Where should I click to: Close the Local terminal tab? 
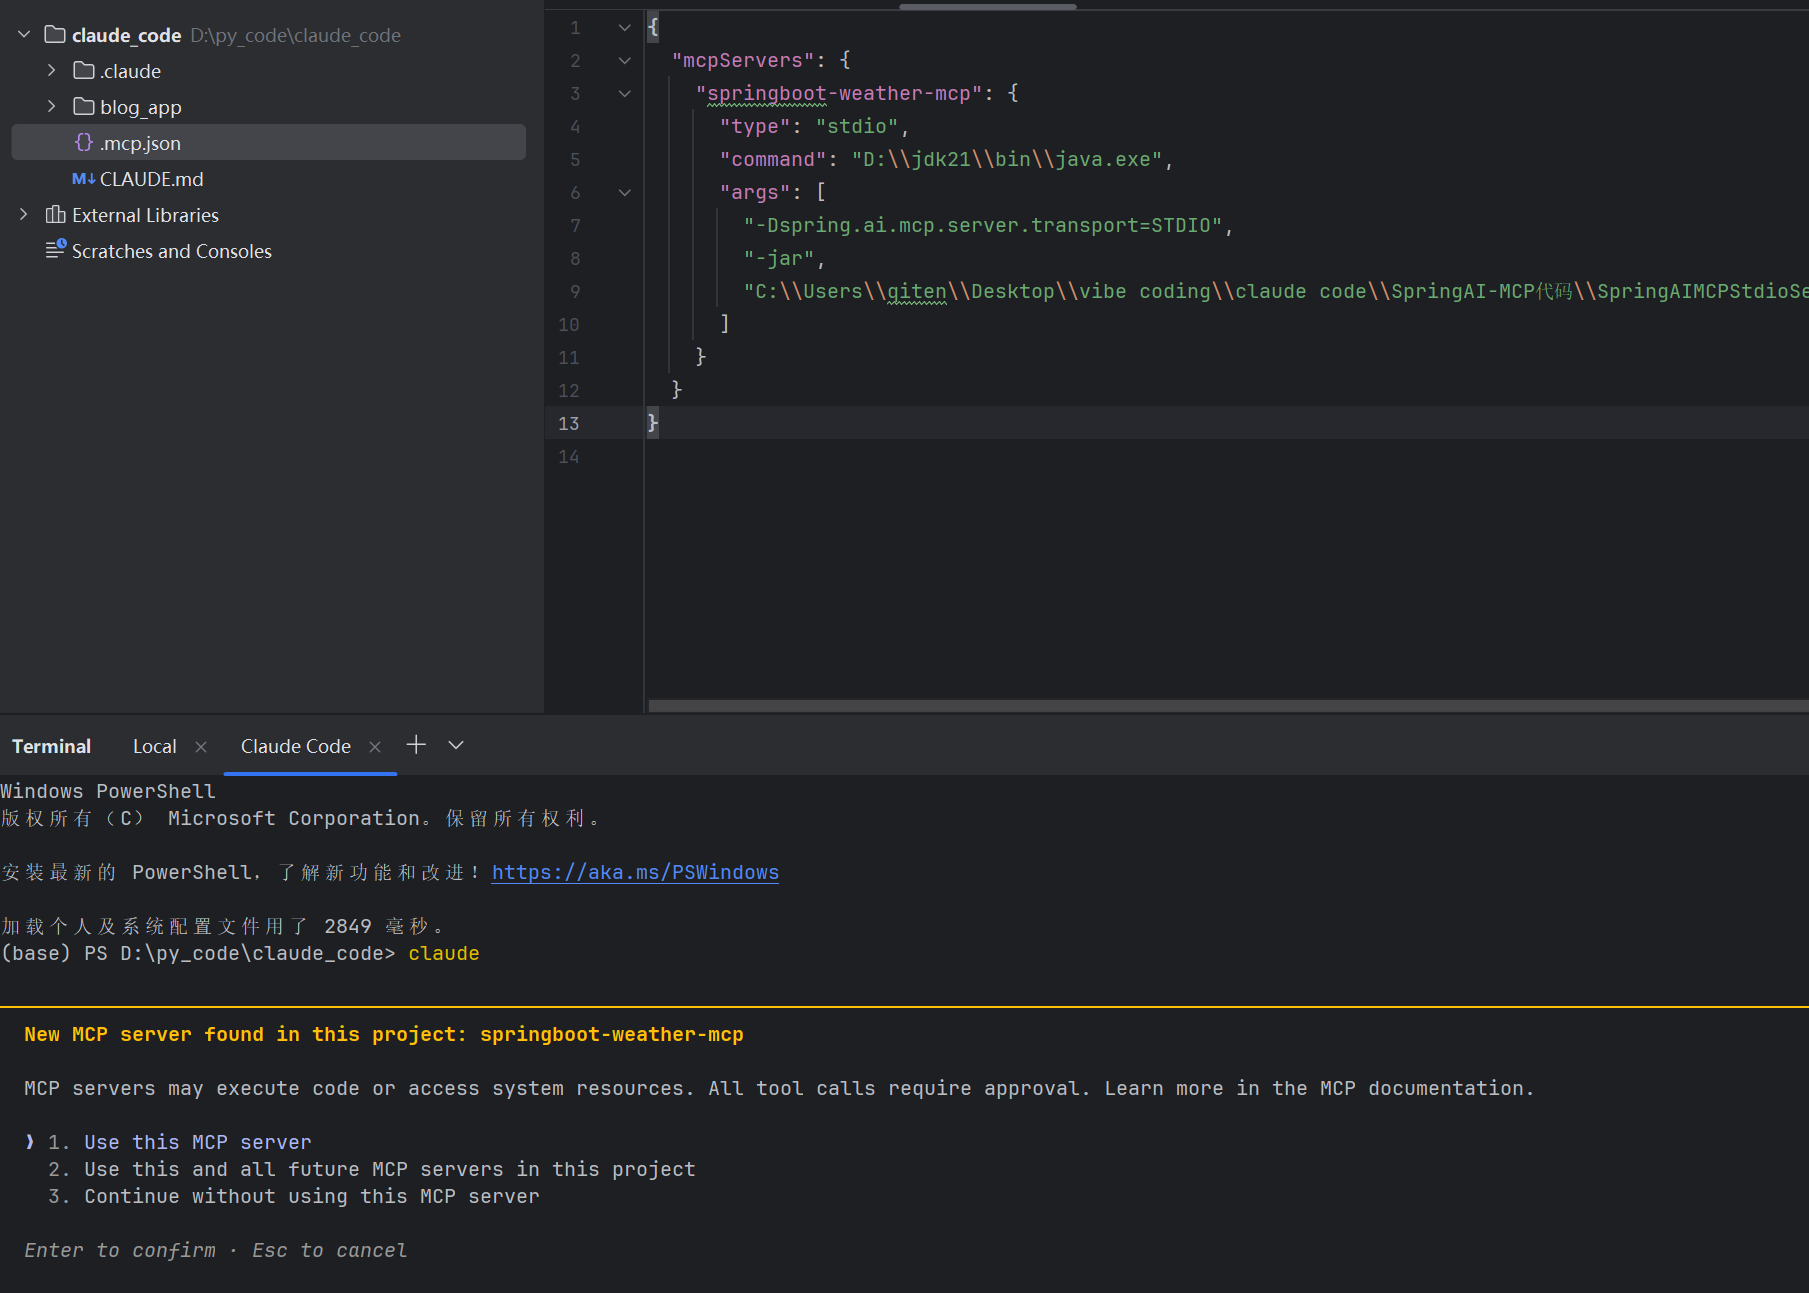pyautogui.click(x=201, y=747)
